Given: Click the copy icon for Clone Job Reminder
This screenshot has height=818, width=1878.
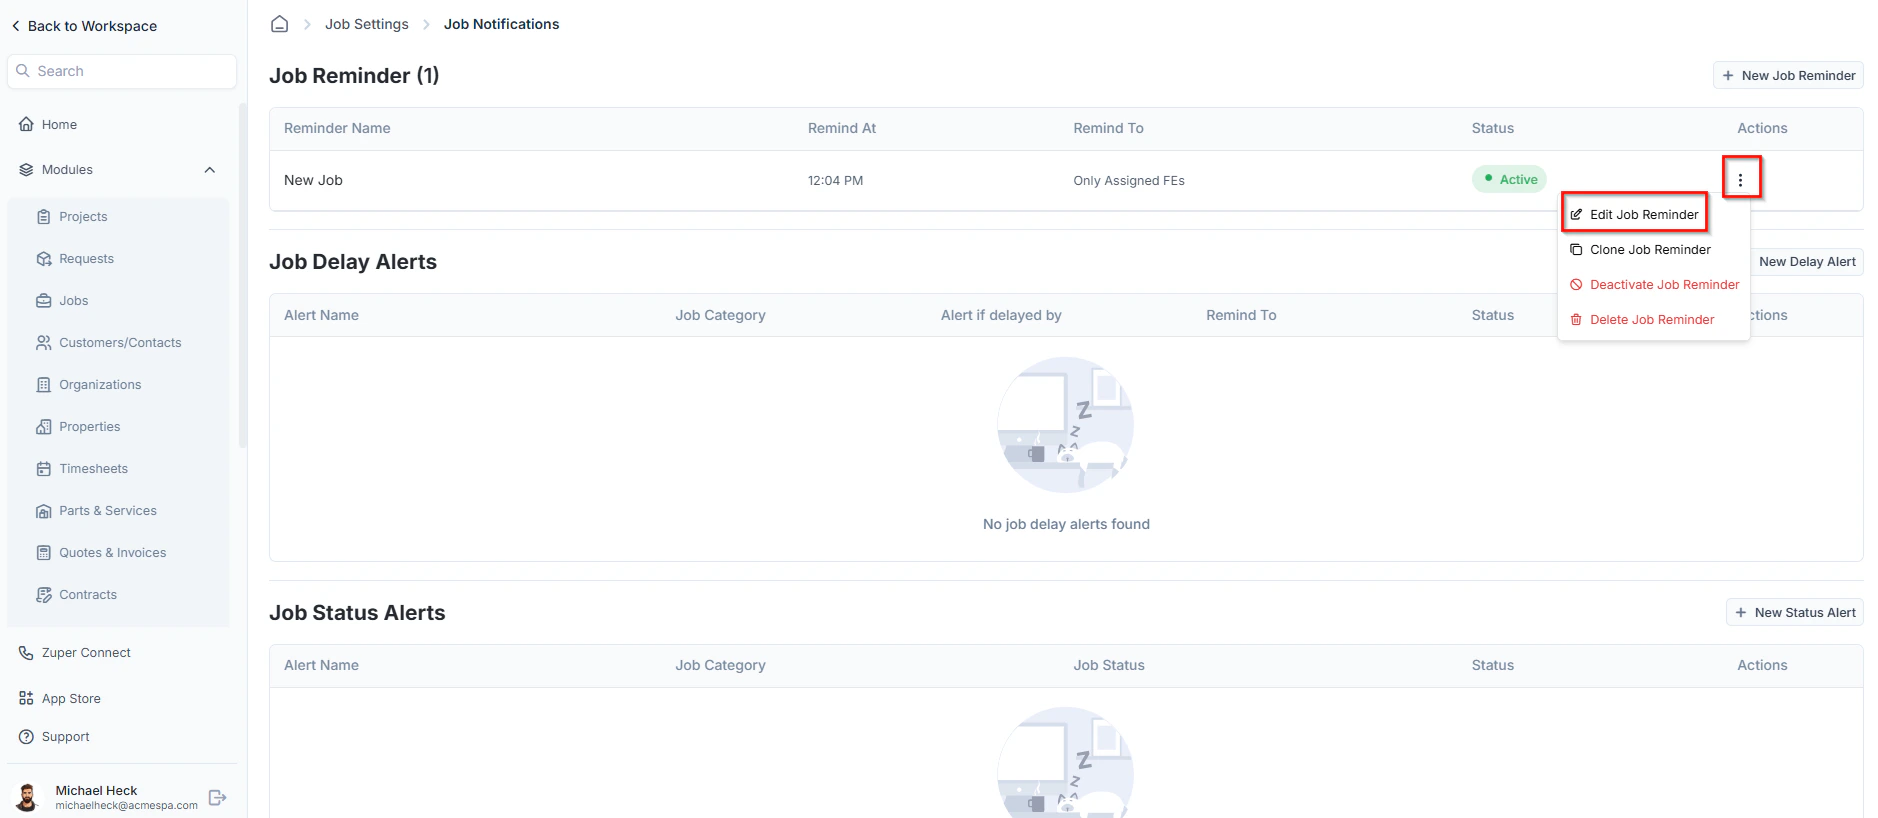Looking at the screenshot, I should tap(1576, 250).
